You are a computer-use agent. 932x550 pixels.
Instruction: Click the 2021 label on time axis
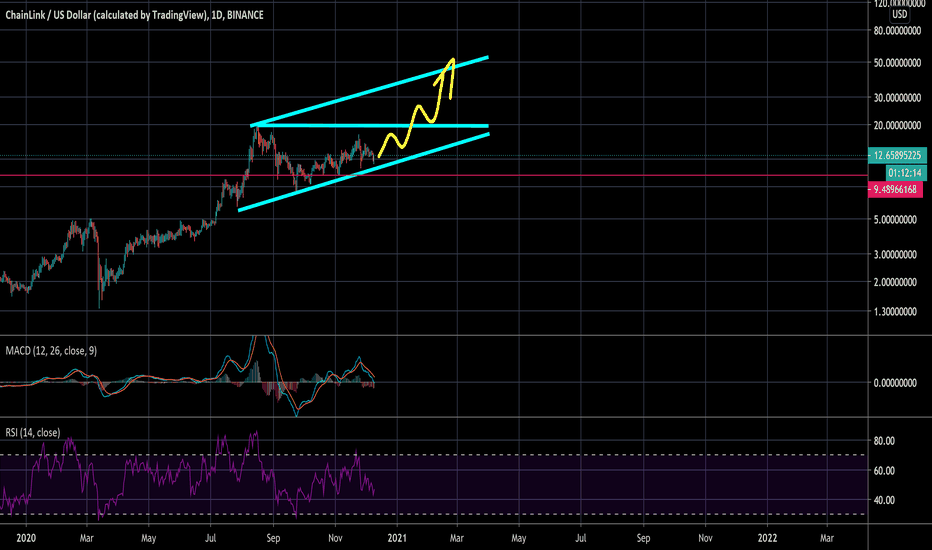[397, 538]
